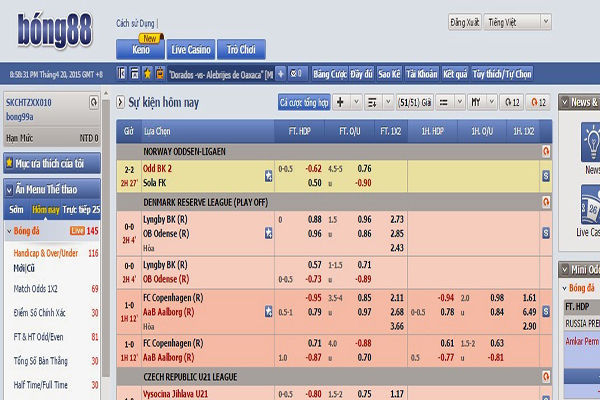This screenshot has height=400, width=600.
Task: Open Tùy thích/Tự Chọn preferences
Action: tap(502, 74)
